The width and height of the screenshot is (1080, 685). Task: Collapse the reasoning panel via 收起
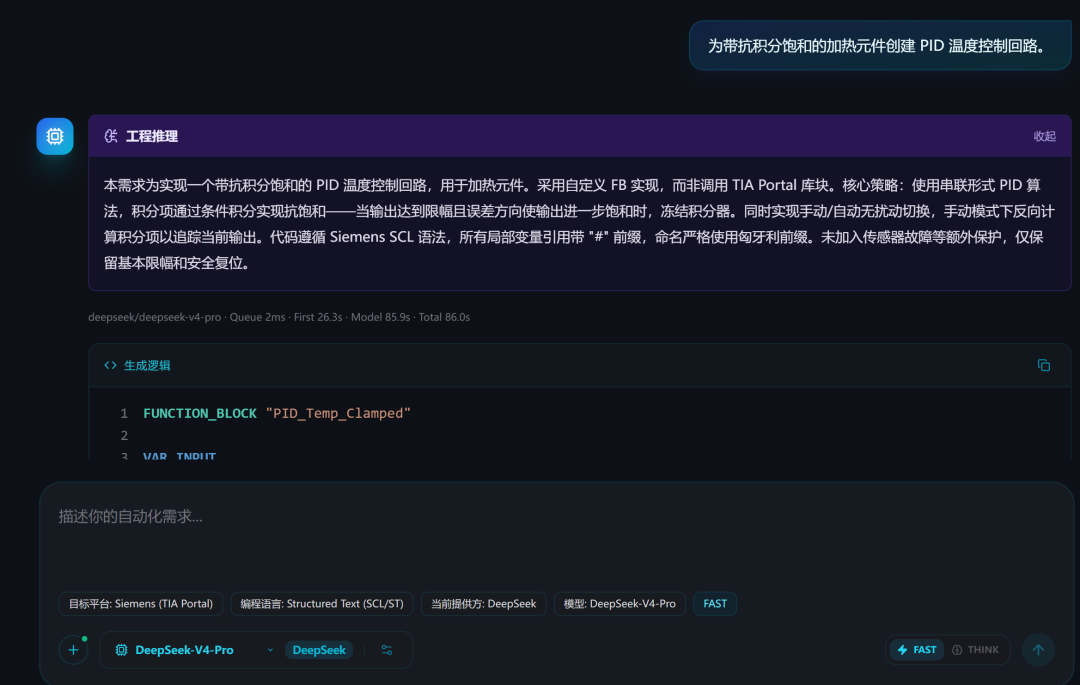(1044, 136)
